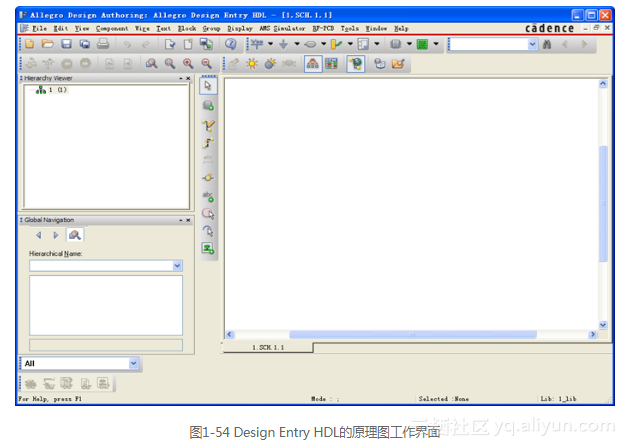The height and width of the screenshot is (447, 626).
Task: Click the vertical toolbar's bottom green-plus icon
Action: pyautogui.click(x=208, y=248)
